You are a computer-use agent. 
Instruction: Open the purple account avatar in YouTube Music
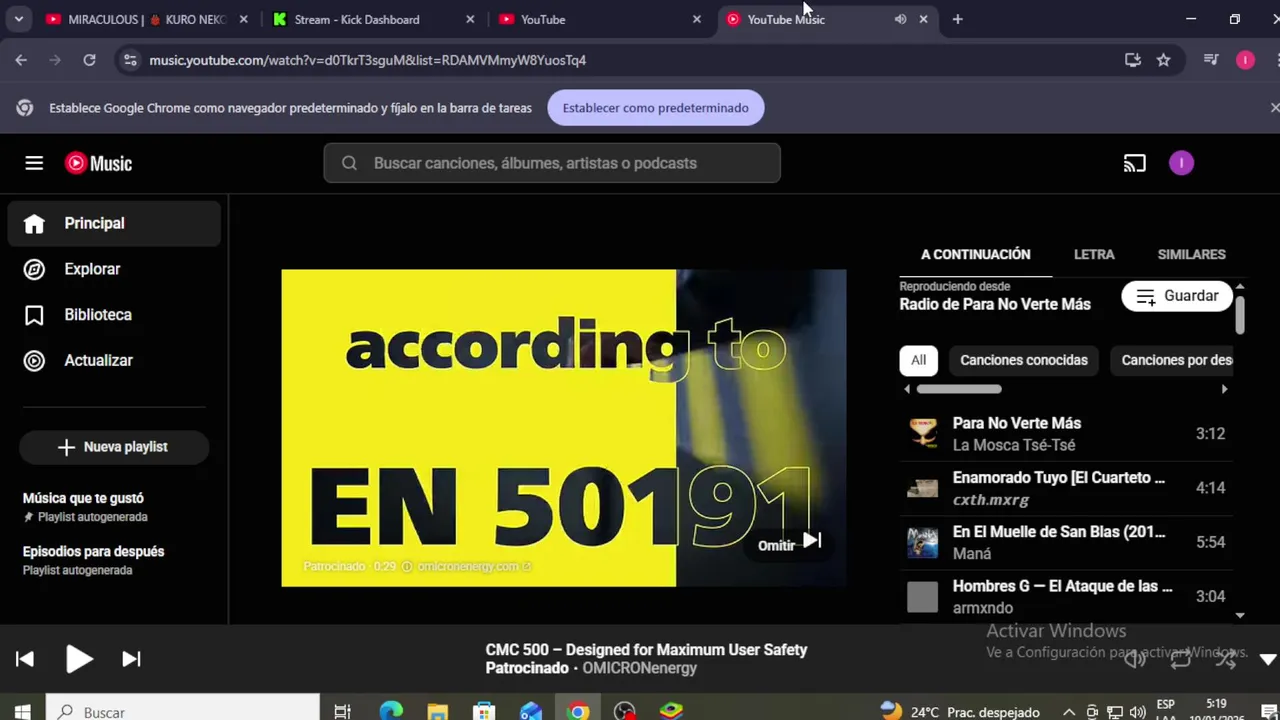tap(1181, 163)
